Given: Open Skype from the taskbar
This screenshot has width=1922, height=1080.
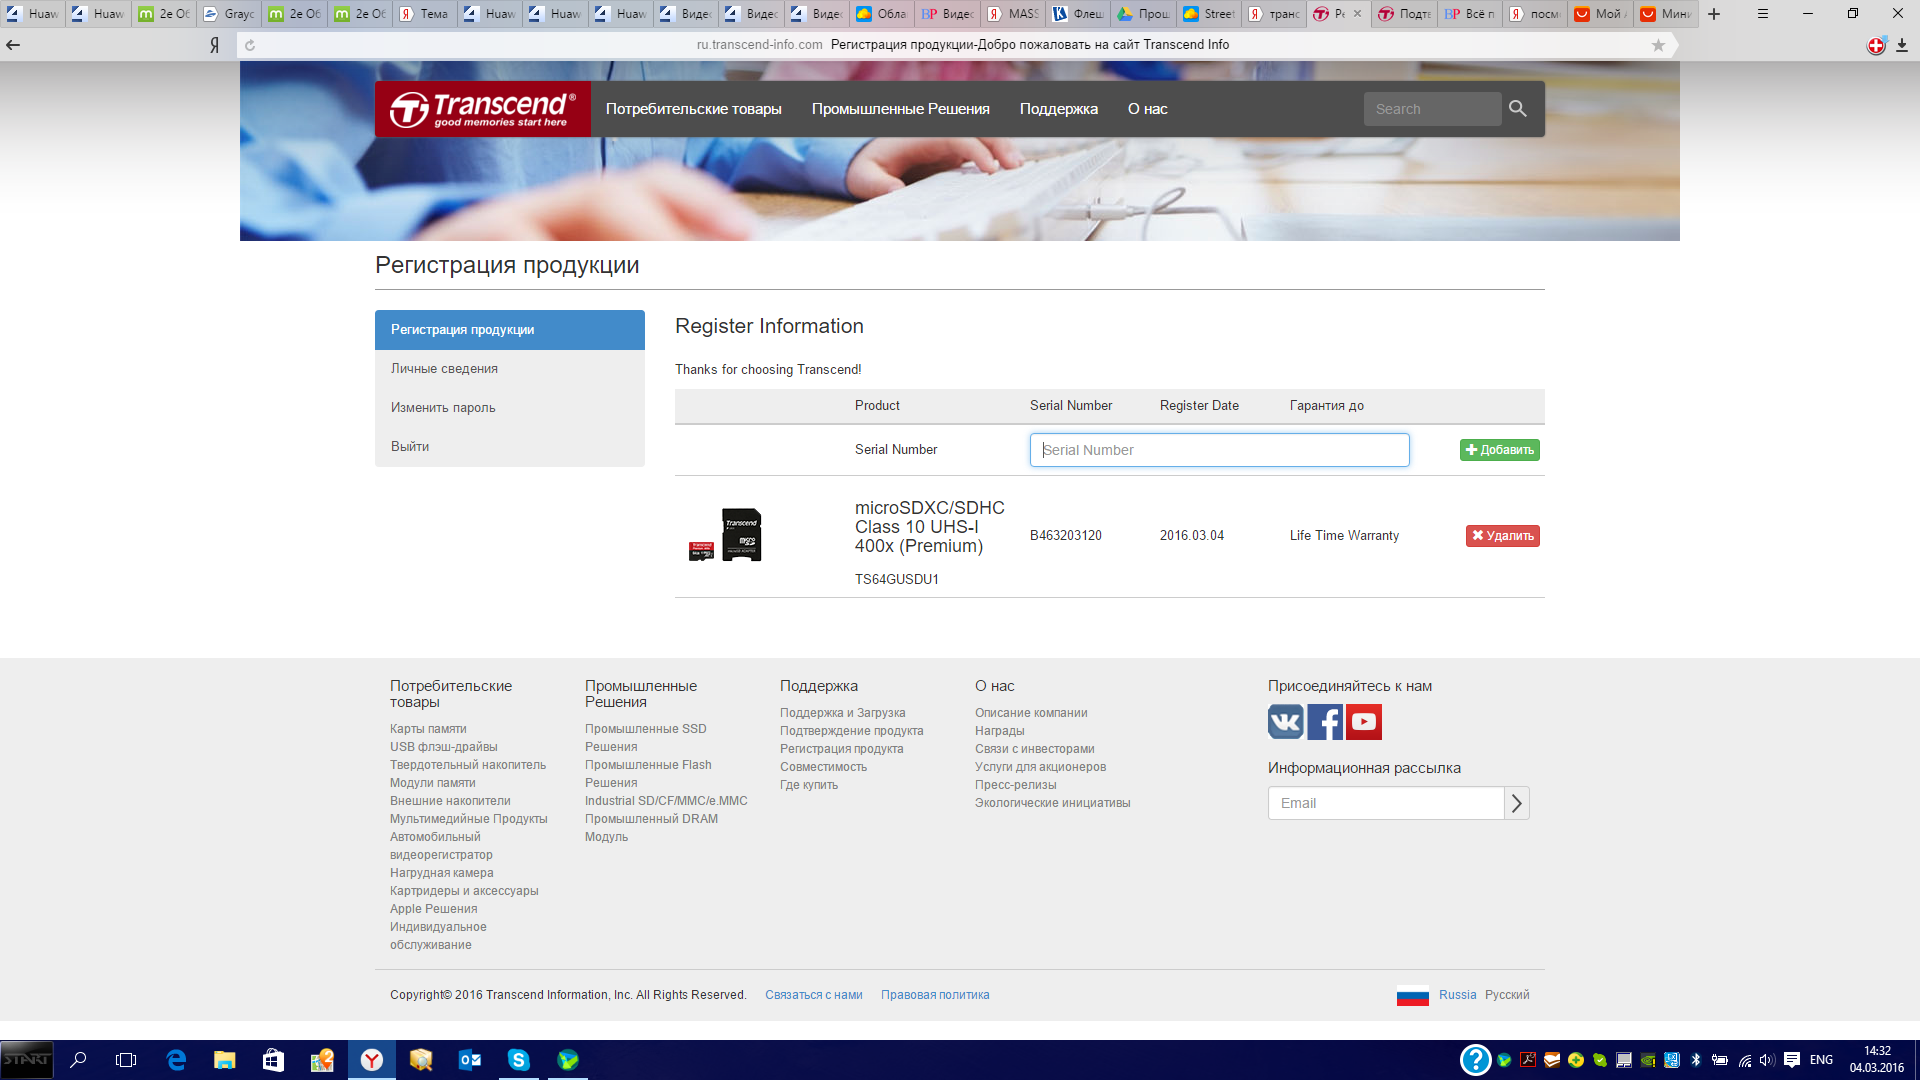Looking at the screenshot, I should click(518, 1060).
